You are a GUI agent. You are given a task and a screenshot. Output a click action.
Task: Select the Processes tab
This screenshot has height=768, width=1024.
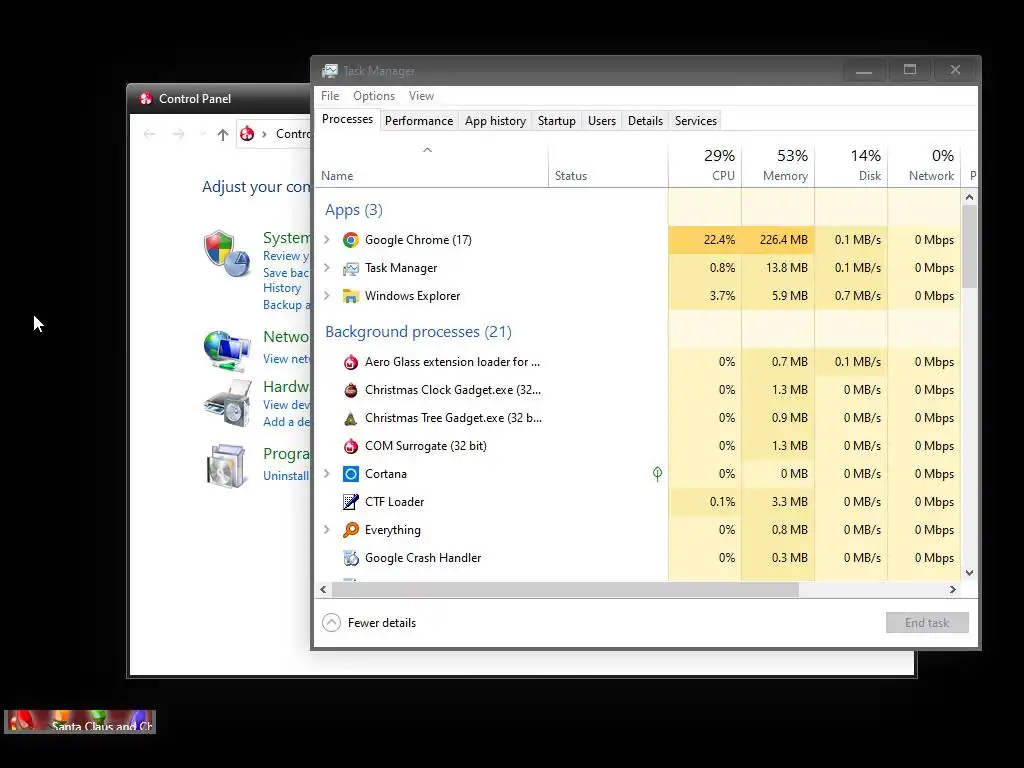click(x=347, y=120)
